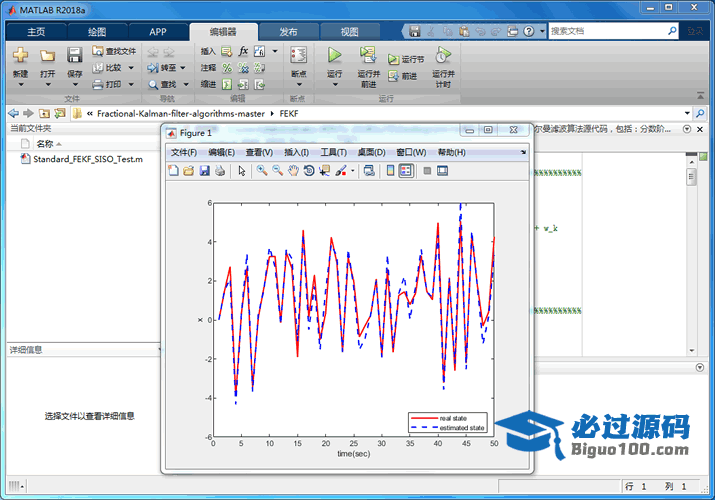This screenshot has height=500, width=715.
Task: Switch to the Plots (绘图) tab
Action: tap(97, 31)
